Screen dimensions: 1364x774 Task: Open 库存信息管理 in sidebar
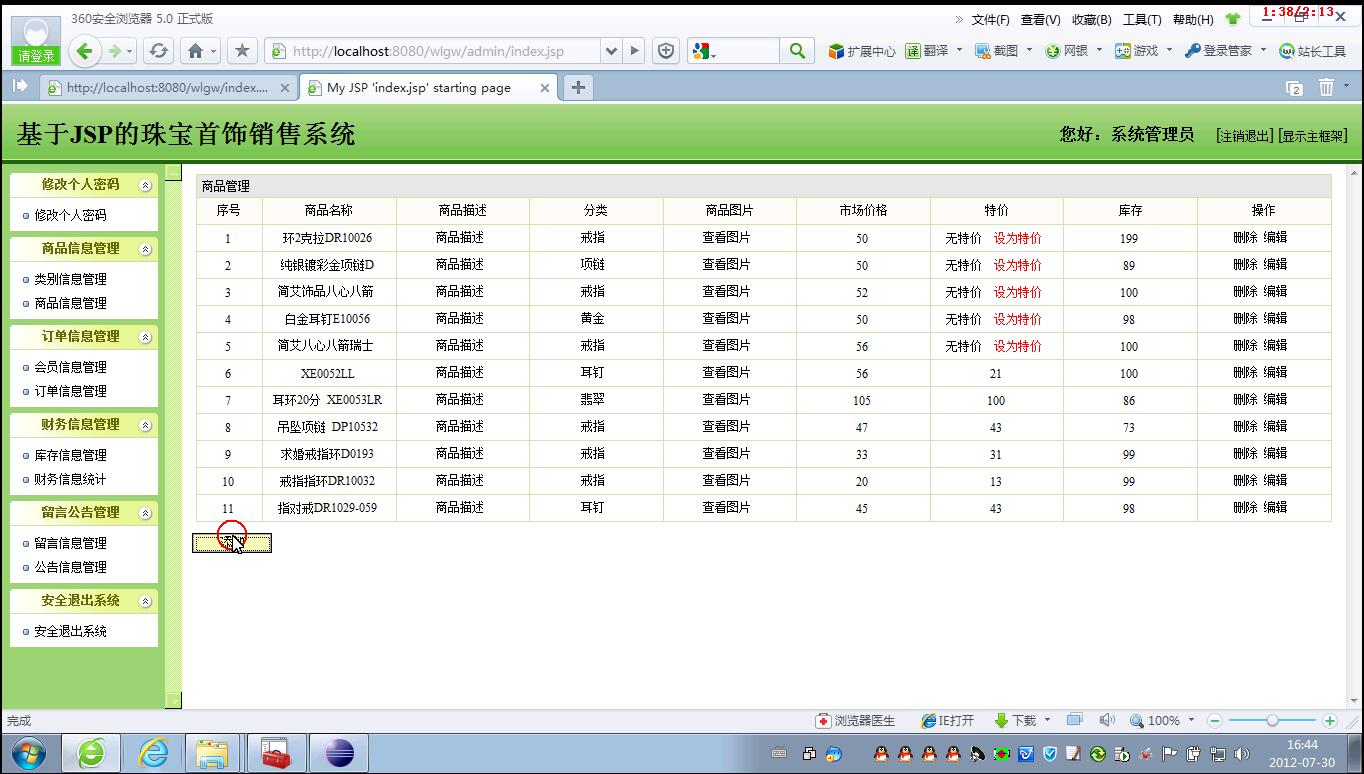coord(70,455)
